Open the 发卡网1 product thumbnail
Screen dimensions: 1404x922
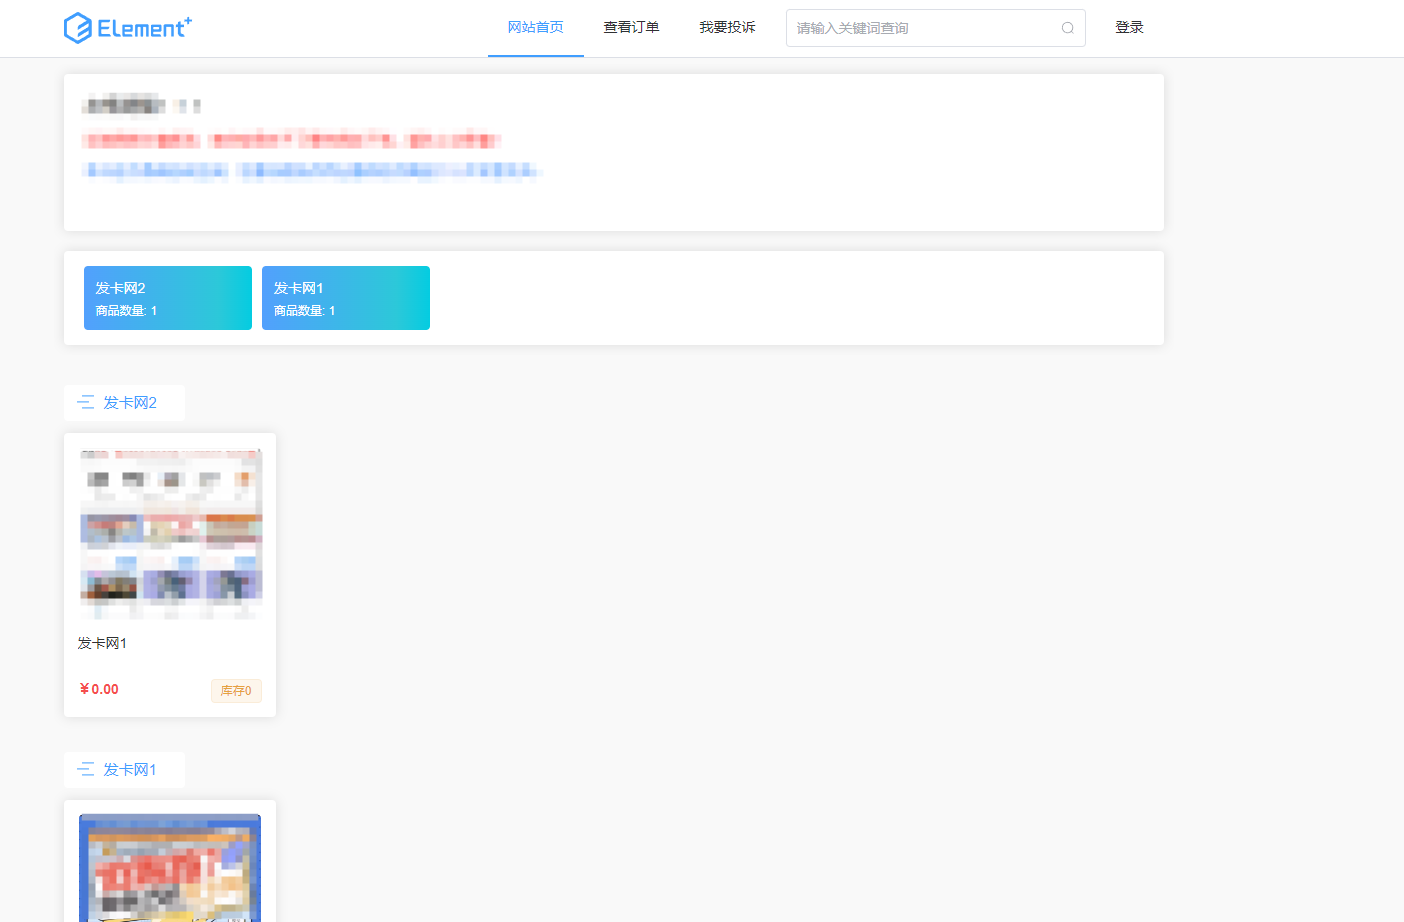point(170,533)
